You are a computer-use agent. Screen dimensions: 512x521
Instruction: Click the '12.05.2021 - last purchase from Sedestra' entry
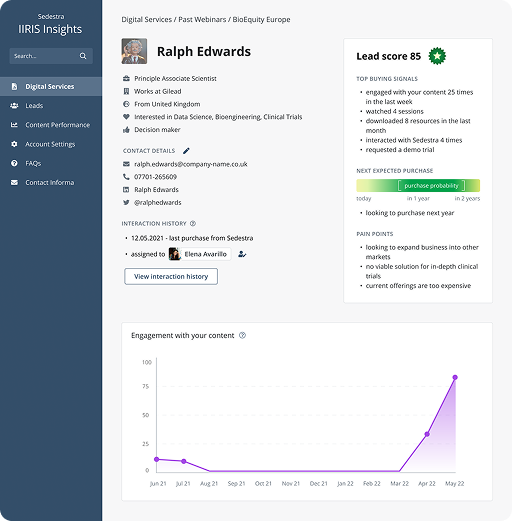(192, 238)
